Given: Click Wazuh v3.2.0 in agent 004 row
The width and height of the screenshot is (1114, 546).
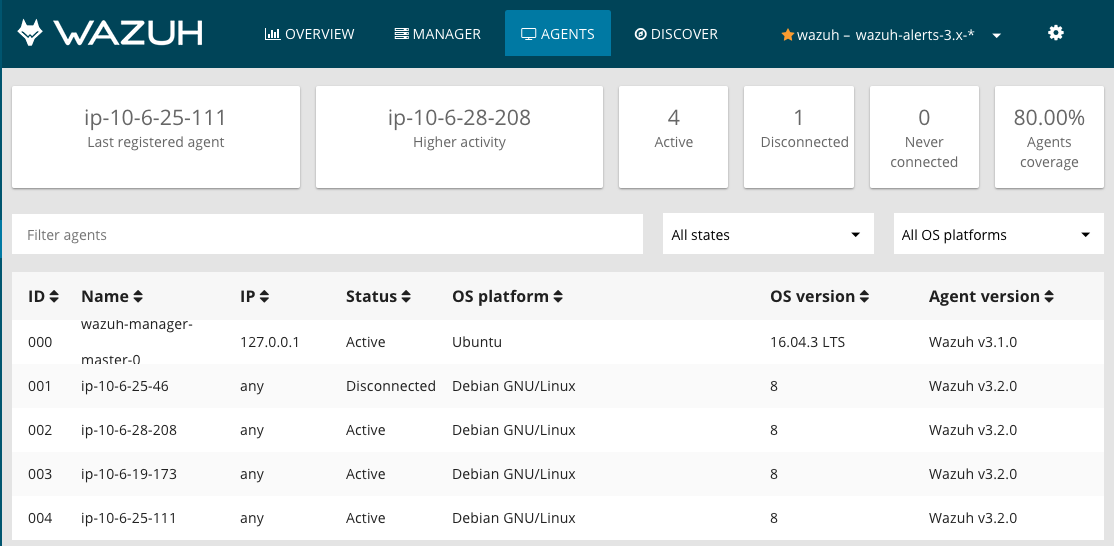Looking at the screenshot, I should tap(973, 518).
